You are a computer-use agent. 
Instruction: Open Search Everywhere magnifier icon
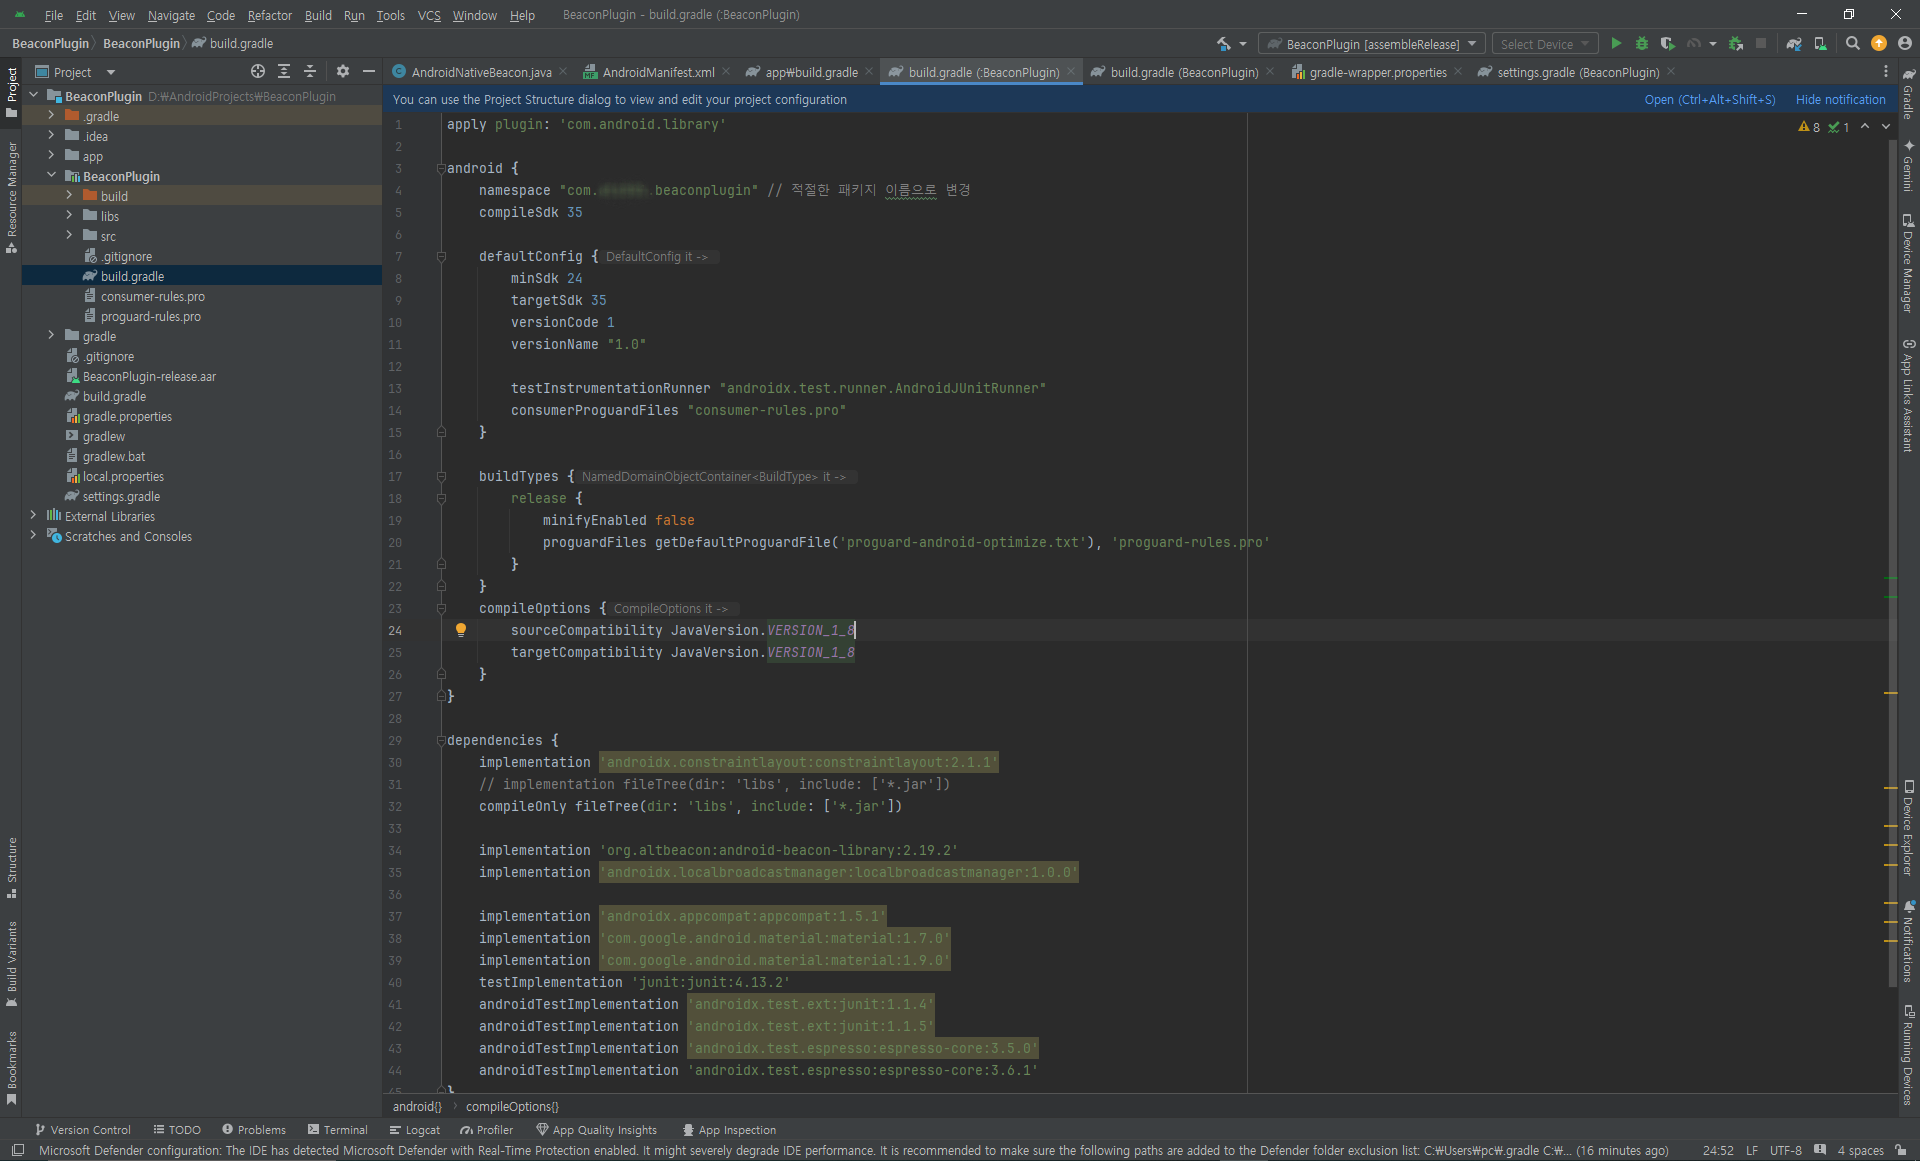click(1853, 43)
